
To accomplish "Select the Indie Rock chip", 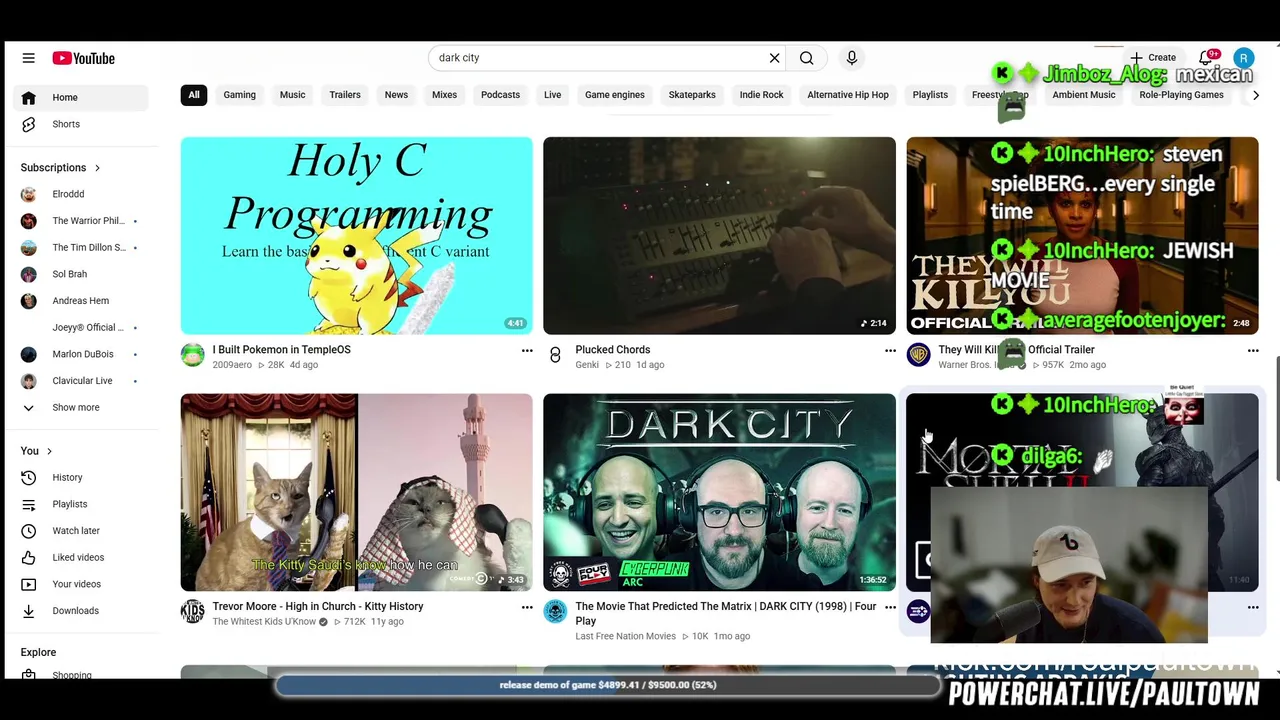I will [x=761, y=95].
